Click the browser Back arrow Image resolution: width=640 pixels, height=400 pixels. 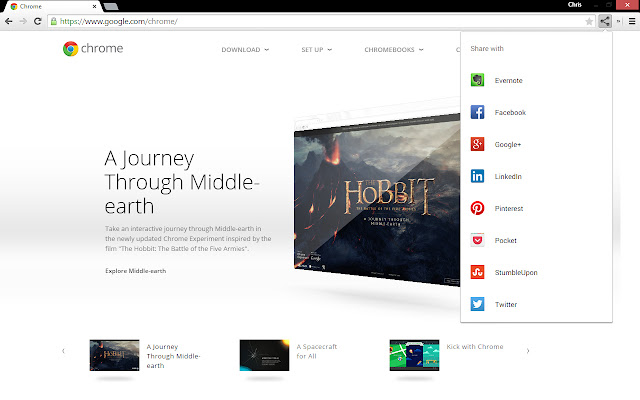pyautogui.click(x=9, y=21)
